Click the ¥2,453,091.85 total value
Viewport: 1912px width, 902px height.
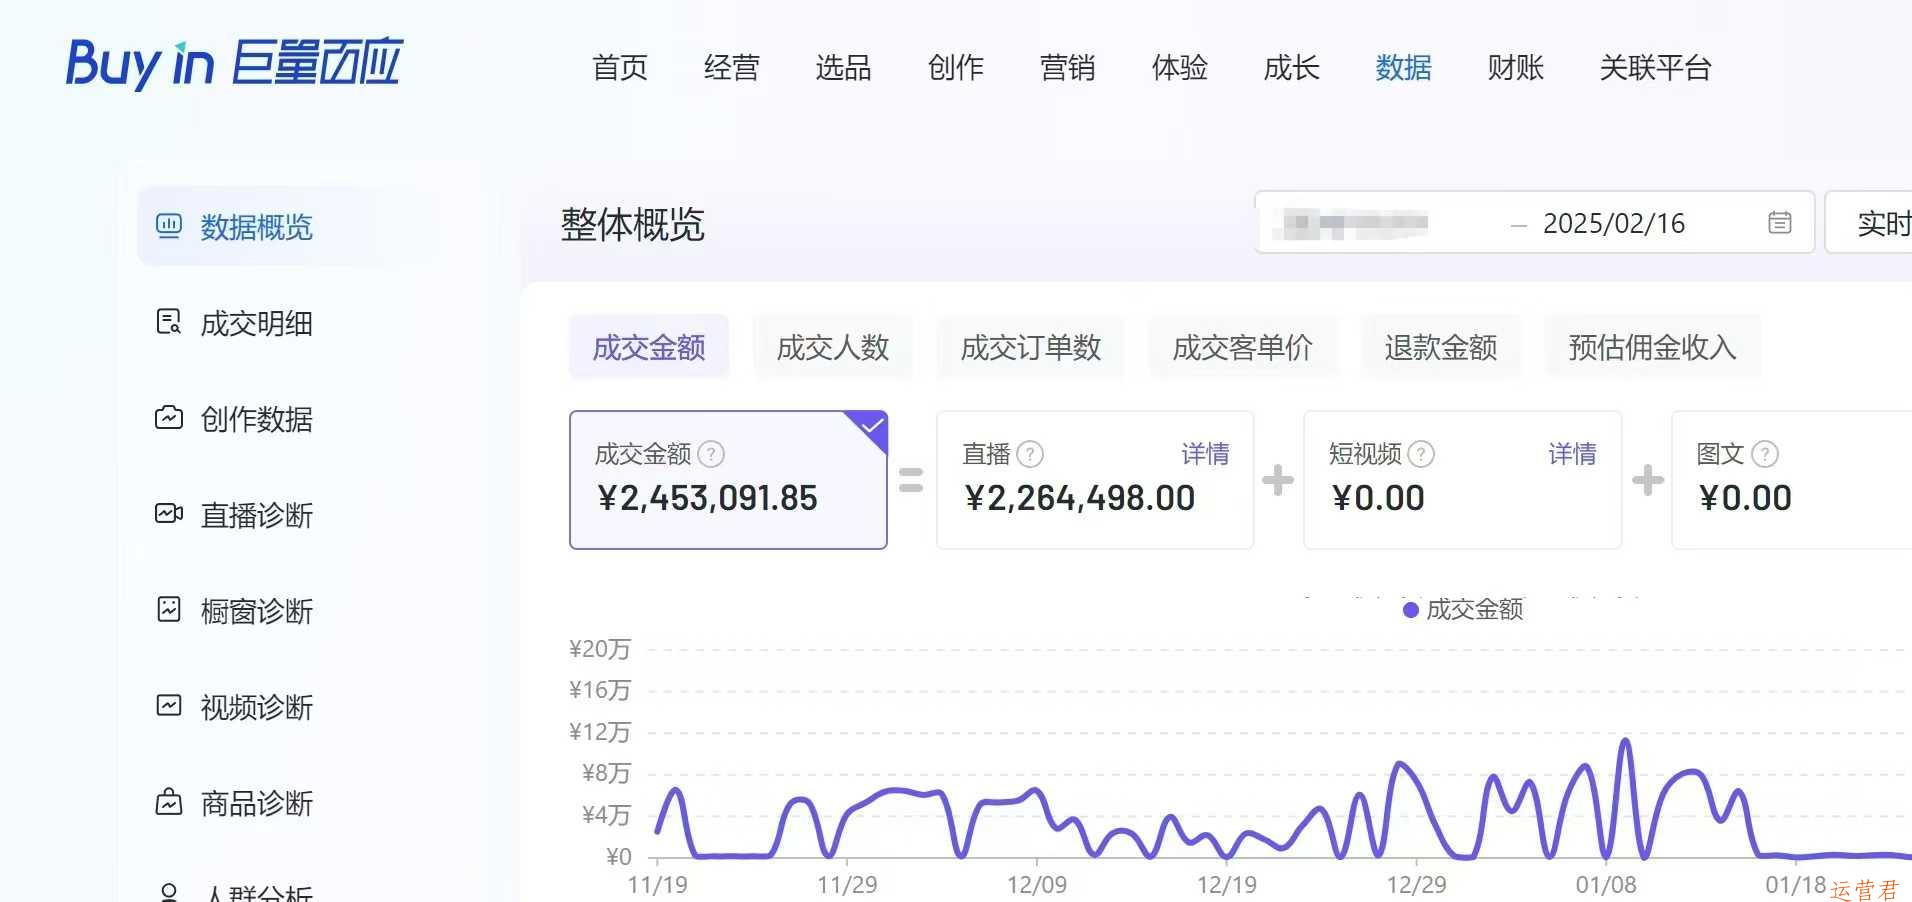pyautogui.click(x=707, y=498)
